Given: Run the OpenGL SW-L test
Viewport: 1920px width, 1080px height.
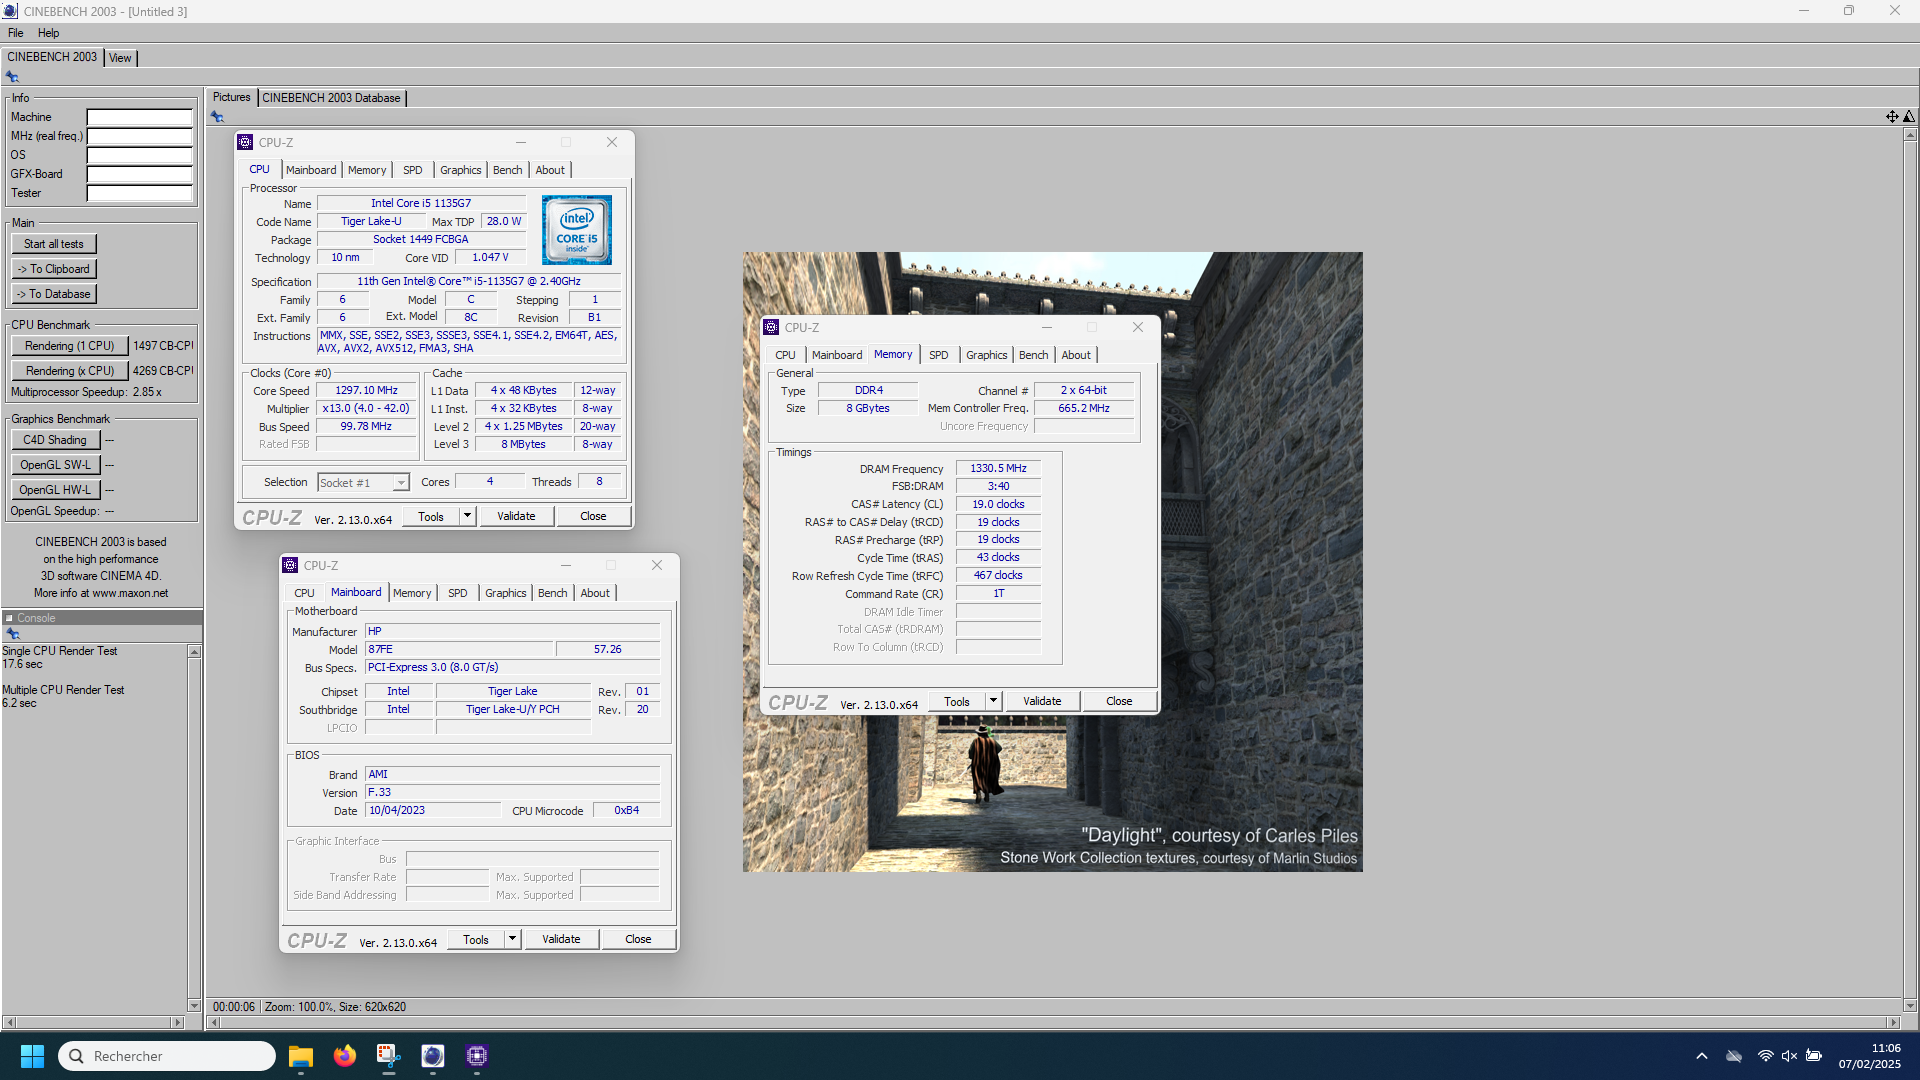Looking at the screenshot, I should click(x=55, y=465).
